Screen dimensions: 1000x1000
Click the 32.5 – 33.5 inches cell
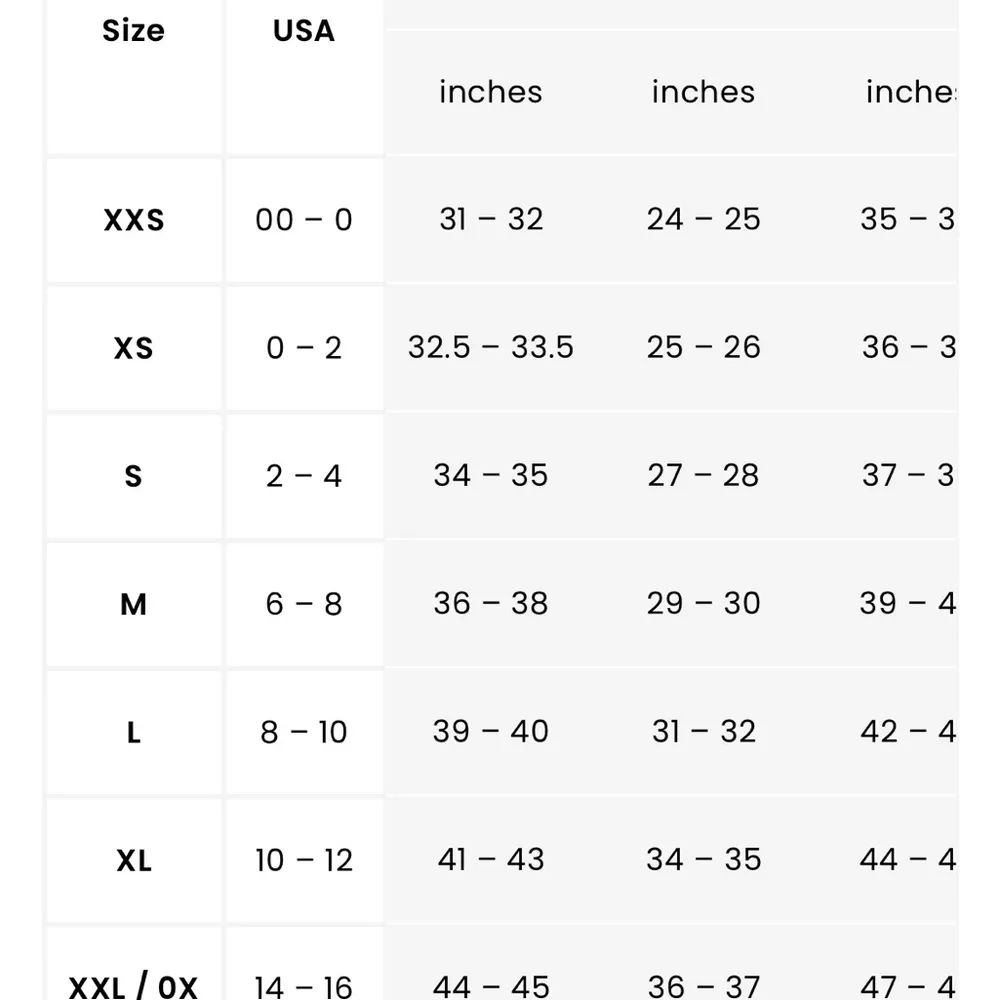491,348
